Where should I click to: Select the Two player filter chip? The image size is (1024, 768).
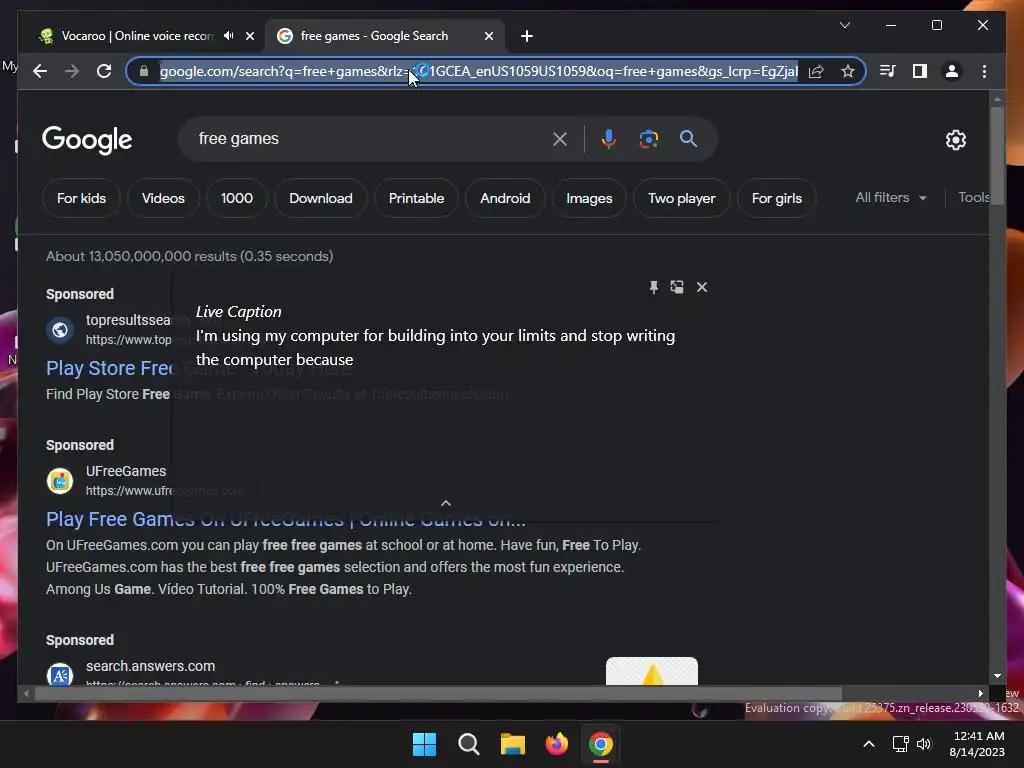tap(681, 198)
